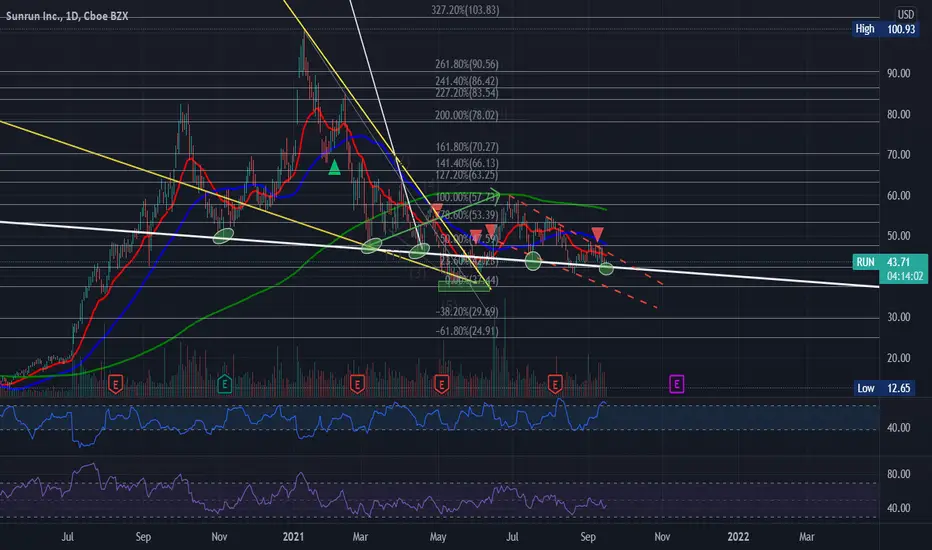
Task: Click the teal earnings E marker near November 2020
Action: pos(224,384)
